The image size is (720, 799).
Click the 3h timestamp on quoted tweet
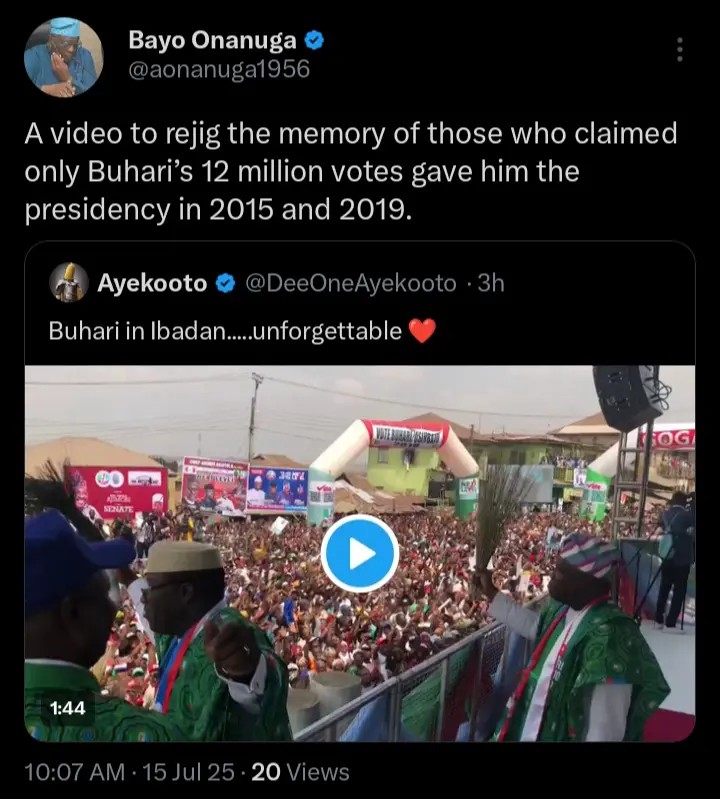click(x=491, y=284)
